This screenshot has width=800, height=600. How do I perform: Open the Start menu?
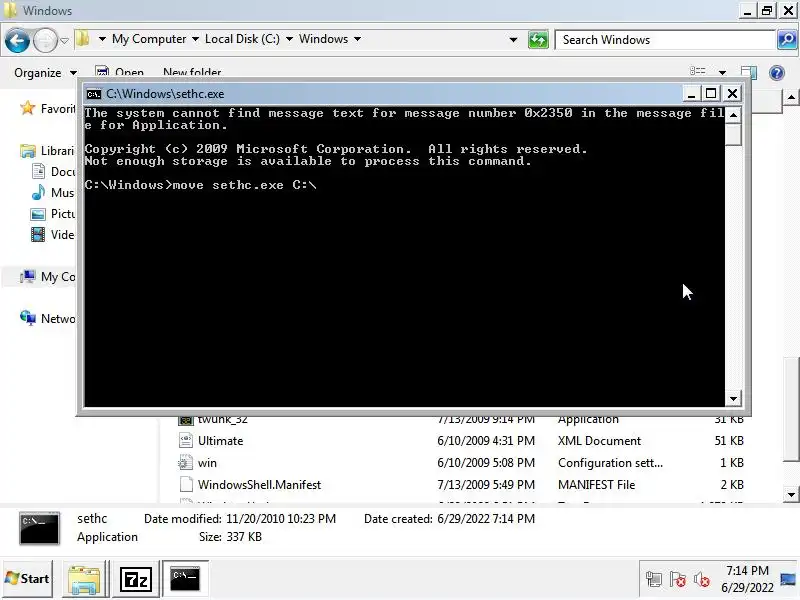point(27,579)
